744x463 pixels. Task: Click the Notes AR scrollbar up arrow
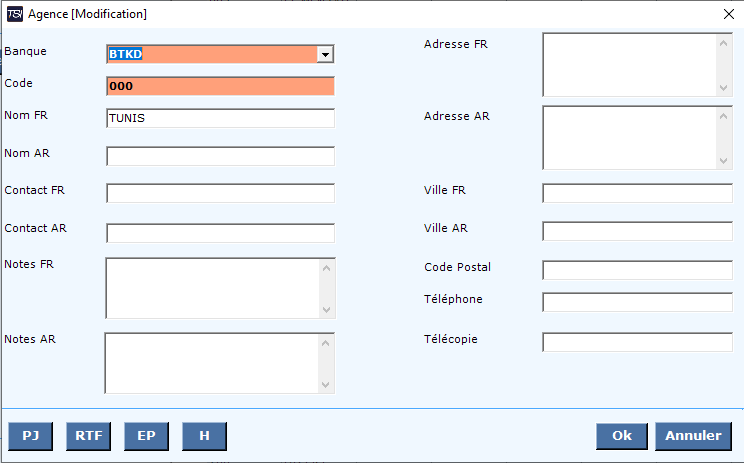(326, 343)
